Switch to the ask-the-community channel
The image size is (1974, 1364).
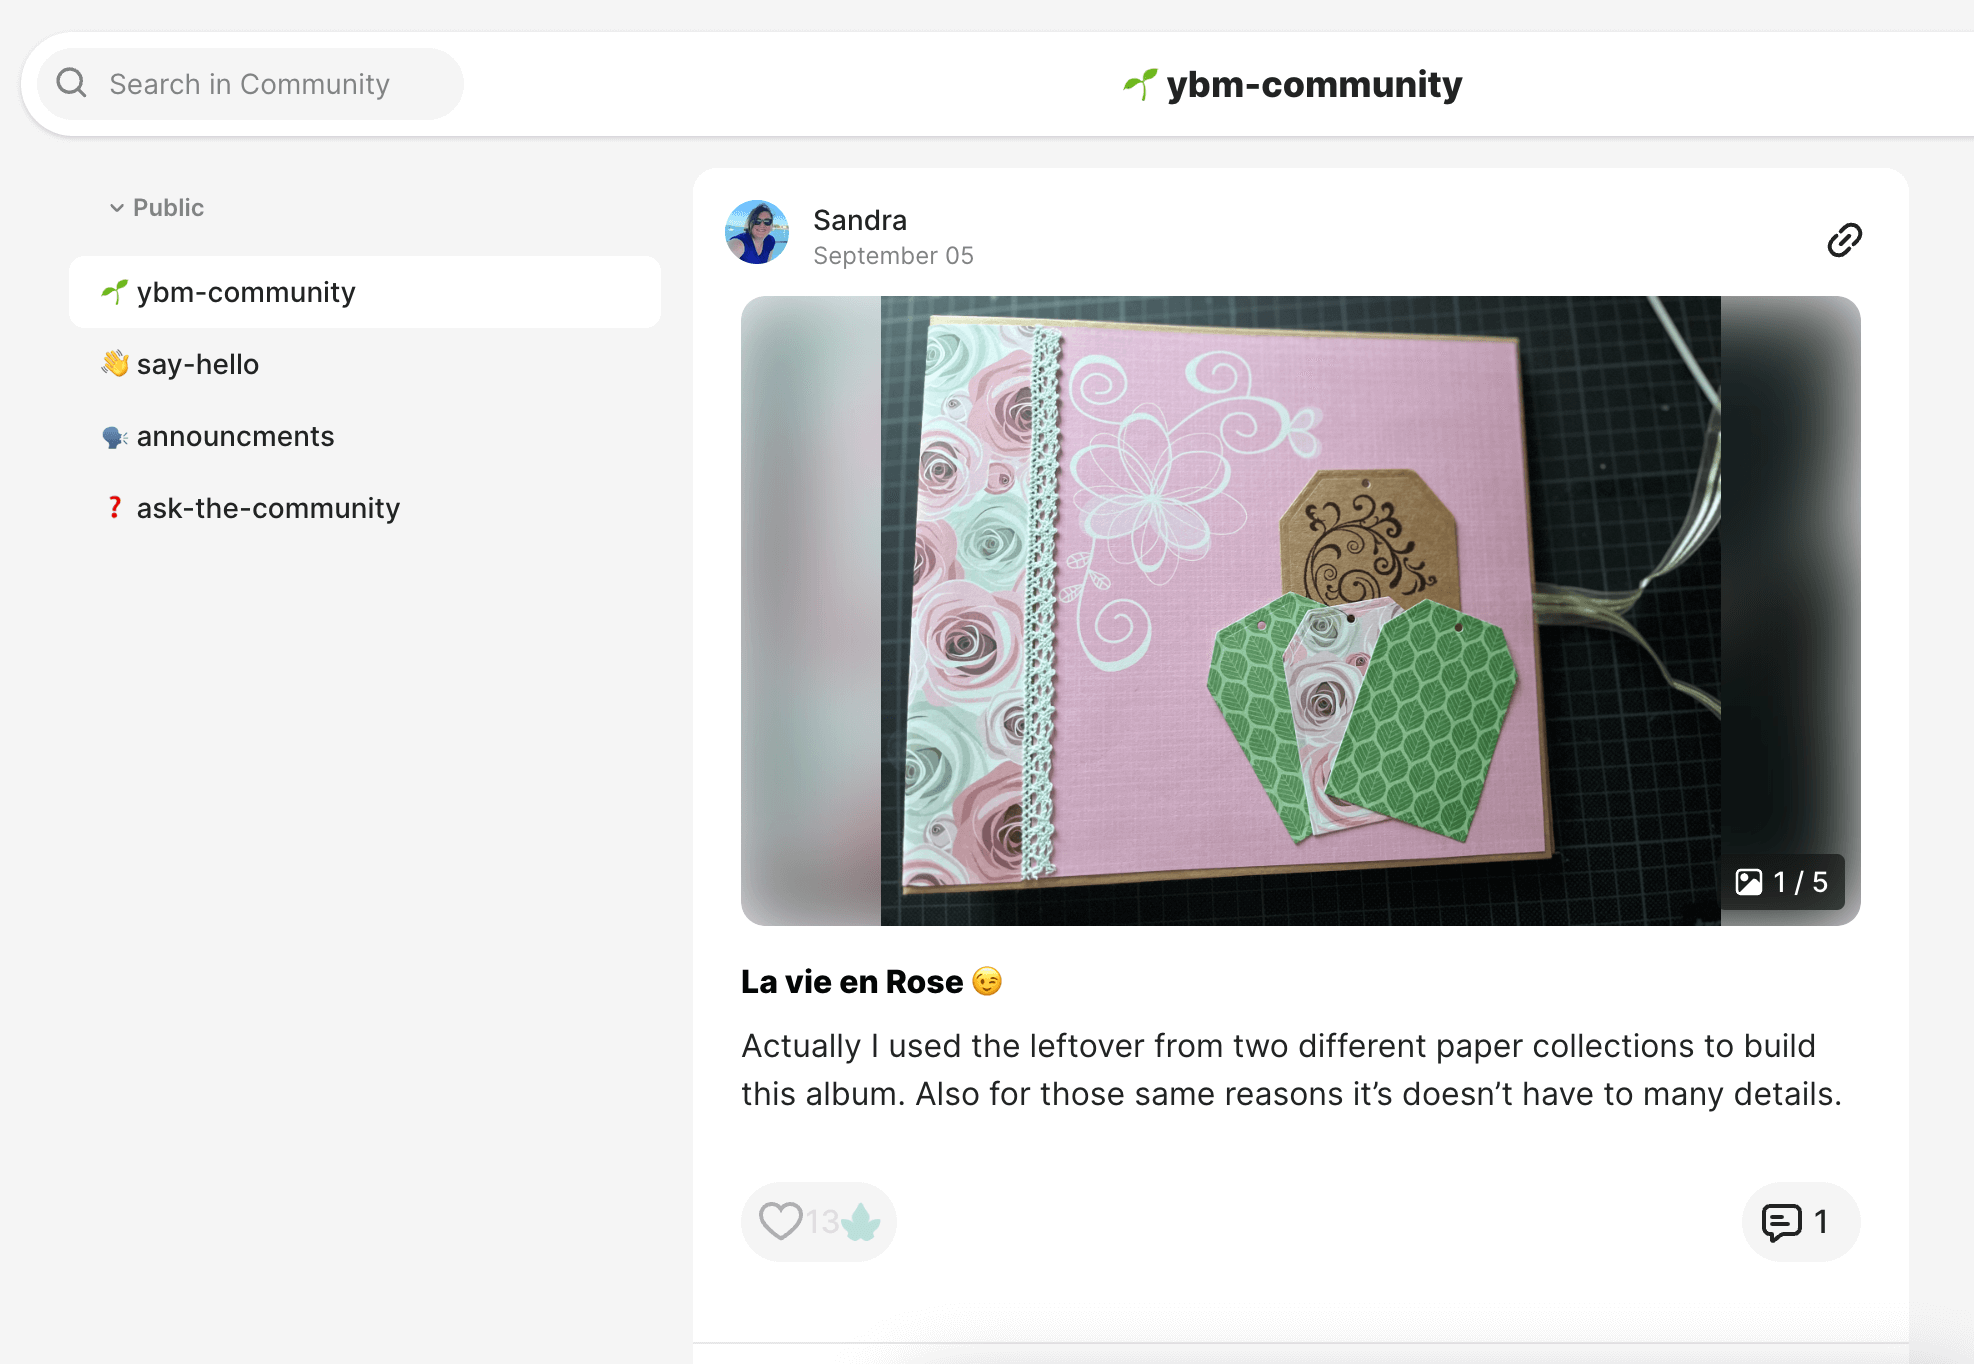pos(267,508)
